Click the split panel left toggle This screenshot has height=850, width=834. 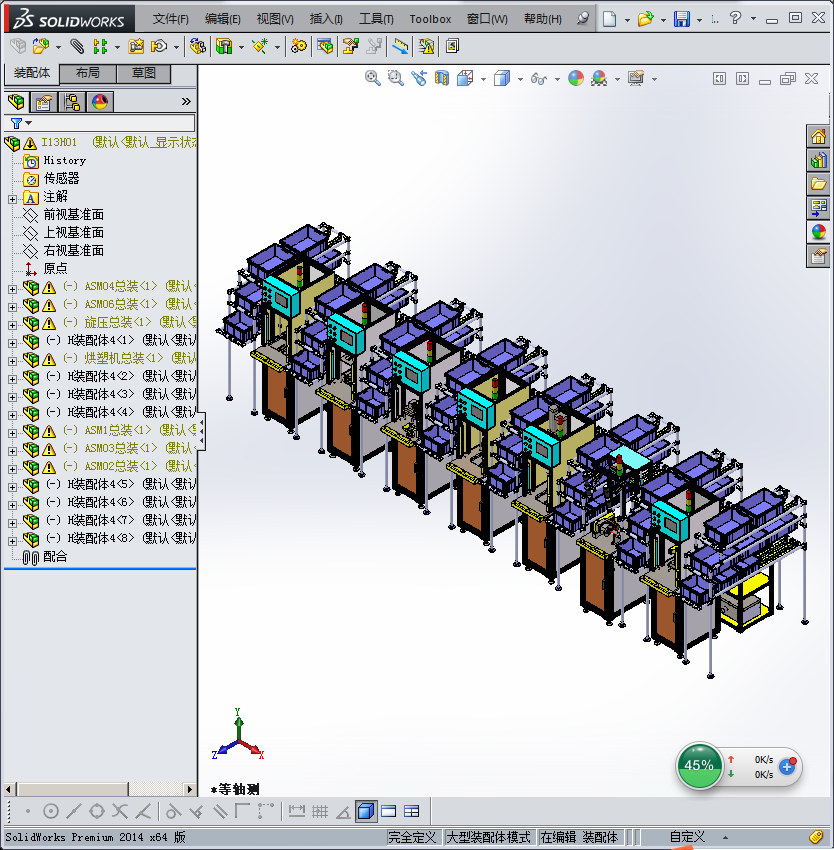(719, 79)
